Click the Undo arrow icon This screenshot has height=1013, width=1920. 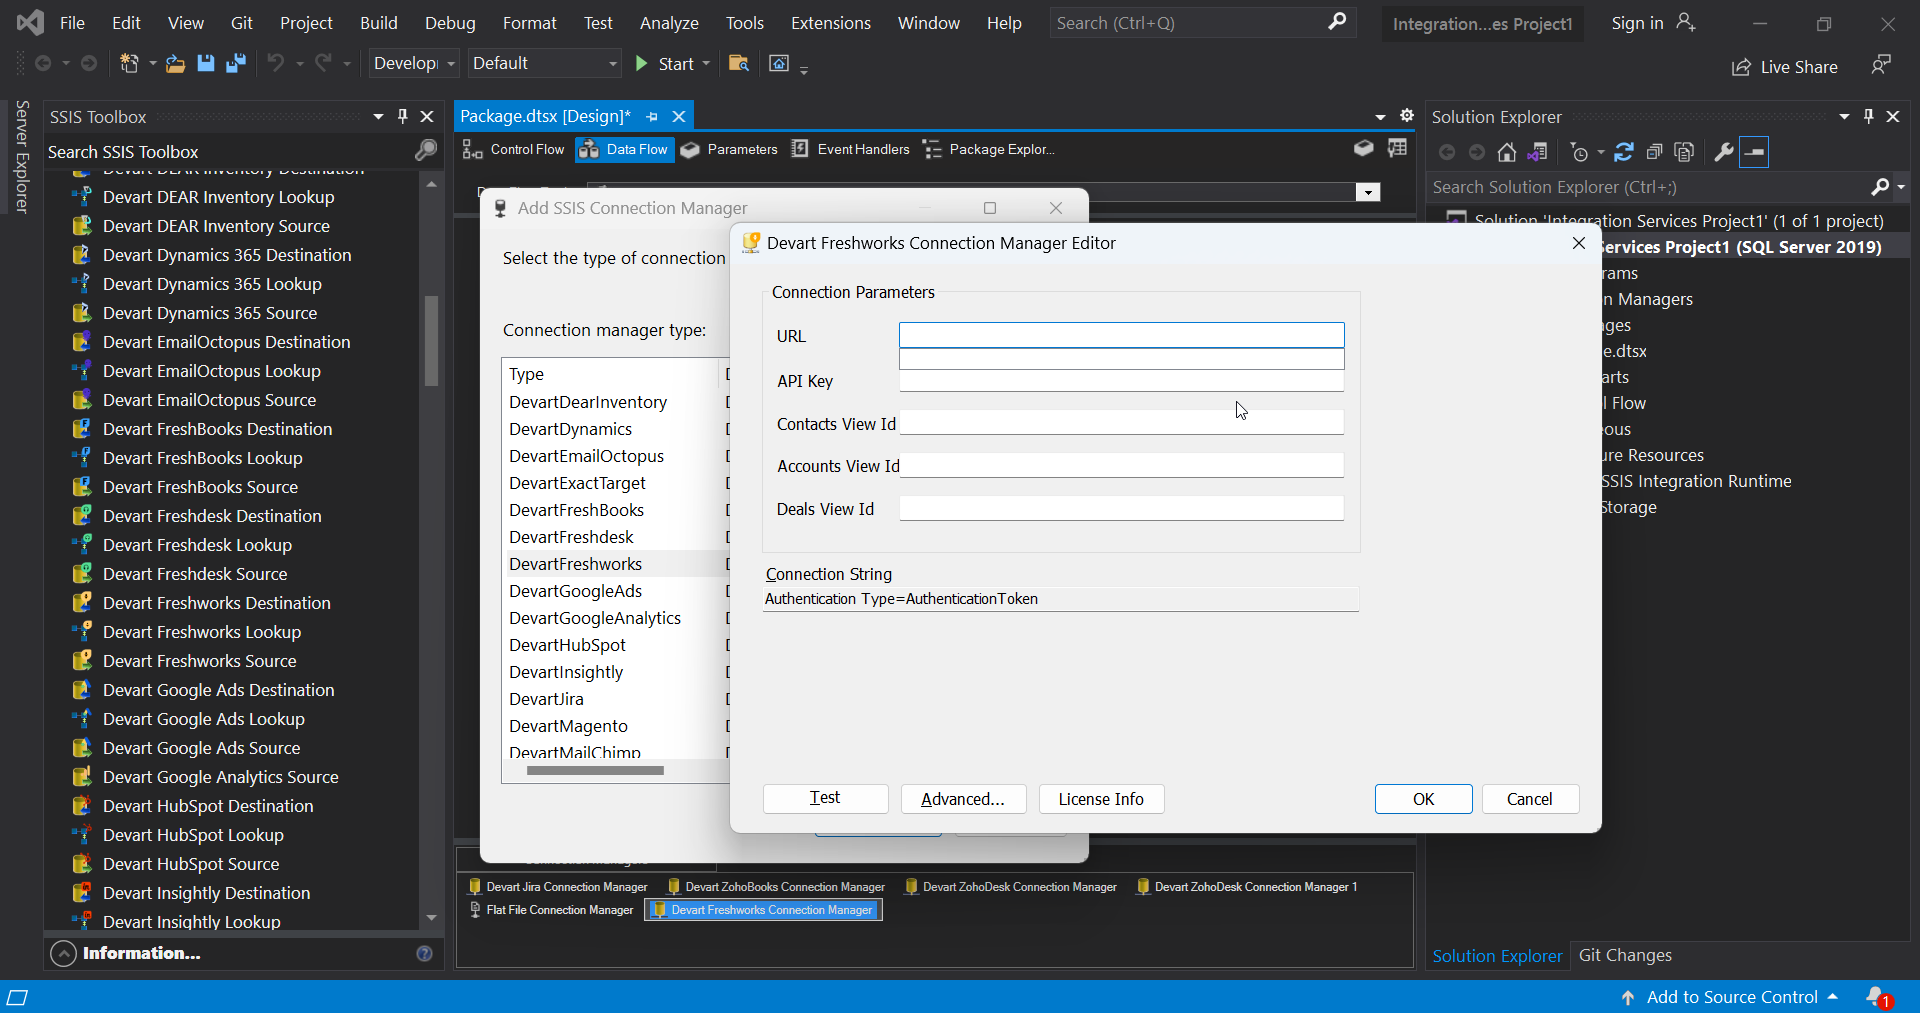coord(275,64)
